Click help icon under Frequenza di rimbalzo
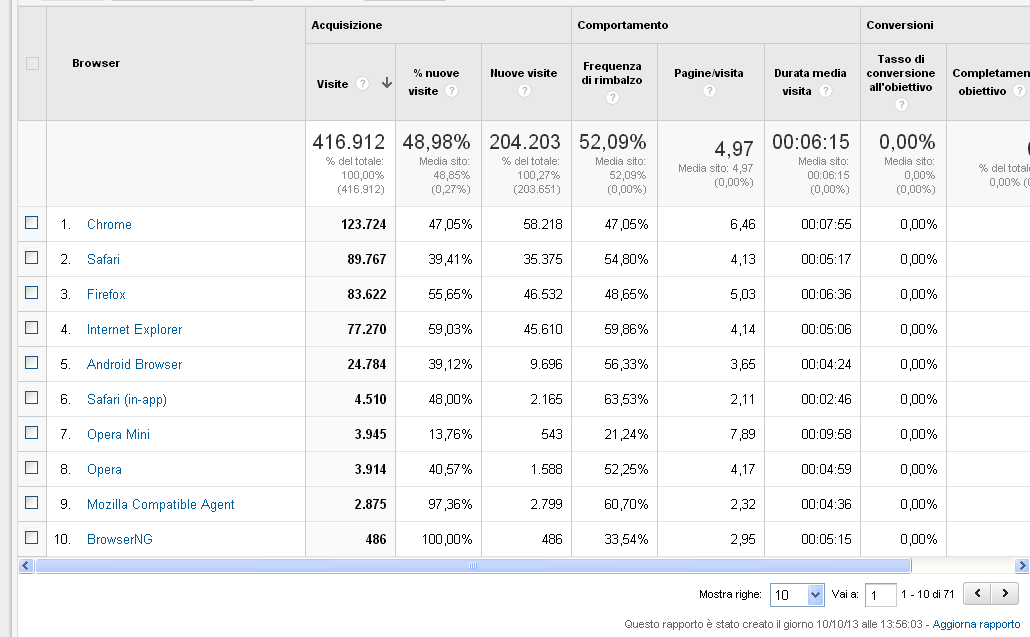The height and width of the screenshot is (637, 1030). point(612,98)
